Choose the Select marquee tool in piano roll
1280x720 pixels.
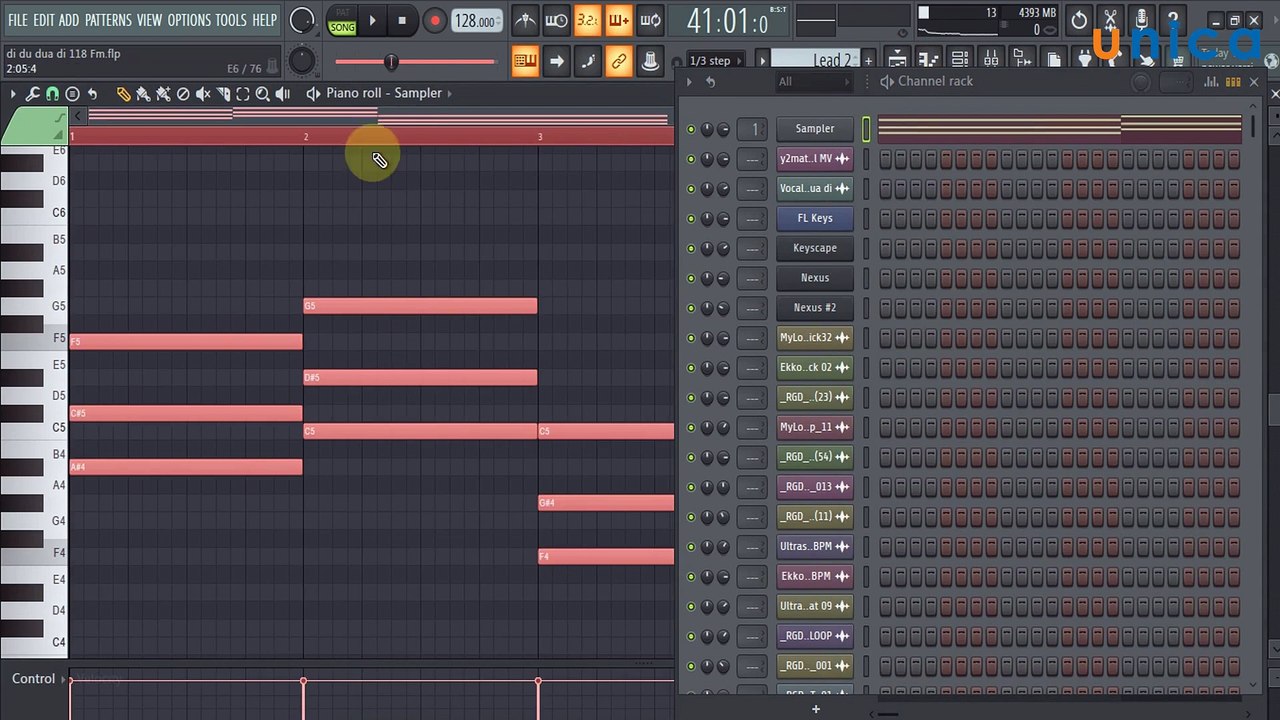[243, 94]
